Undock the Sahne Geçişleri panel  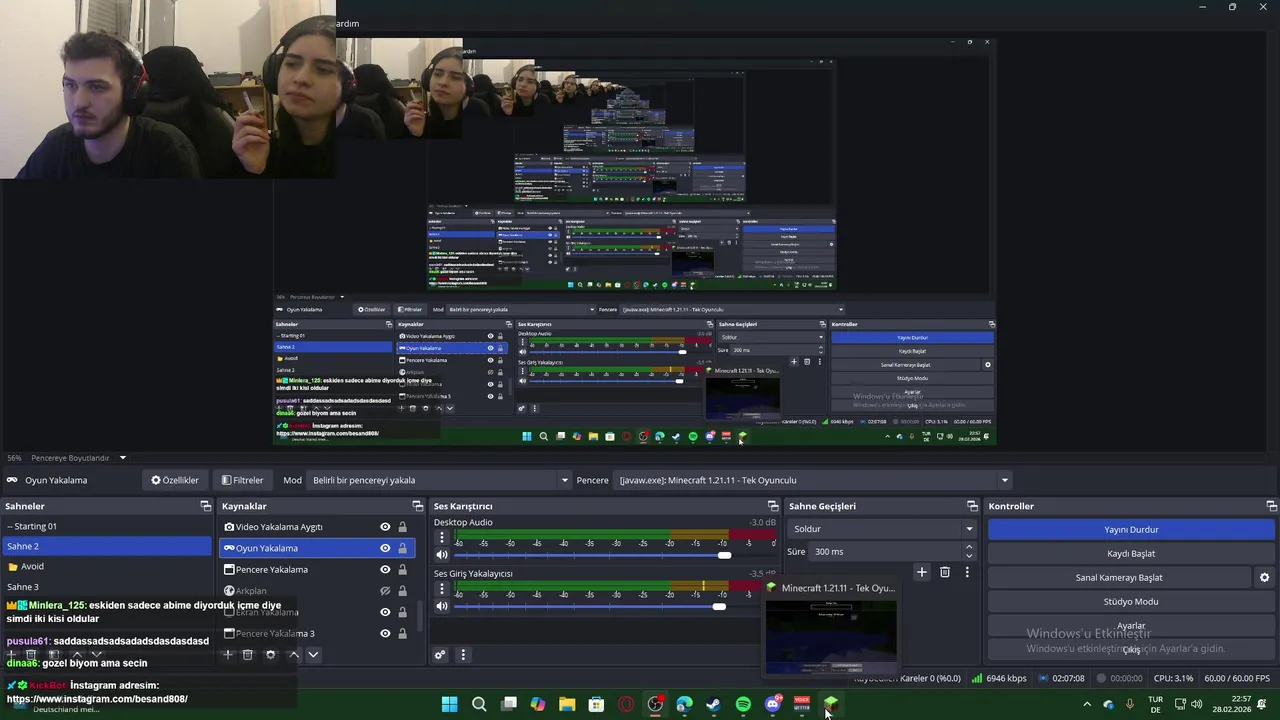(x=971, y=506)
